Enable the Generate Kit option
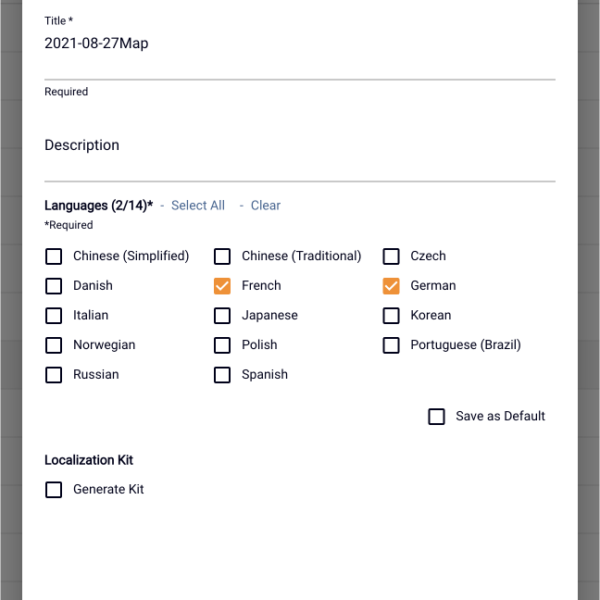The width and height of the screenshot is (600, 600). coord(54,490)
